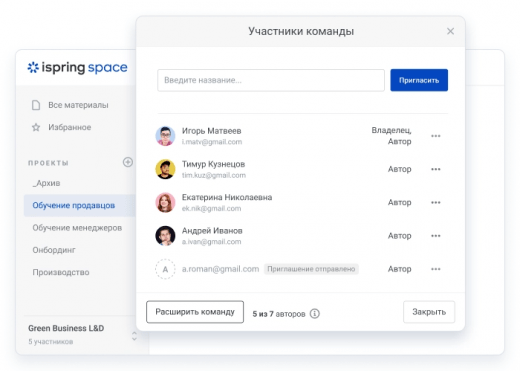This screenshot has width=520, height=371.
Task: Click the name Игорь Матвеев
Action: click(x=211, y=131)
